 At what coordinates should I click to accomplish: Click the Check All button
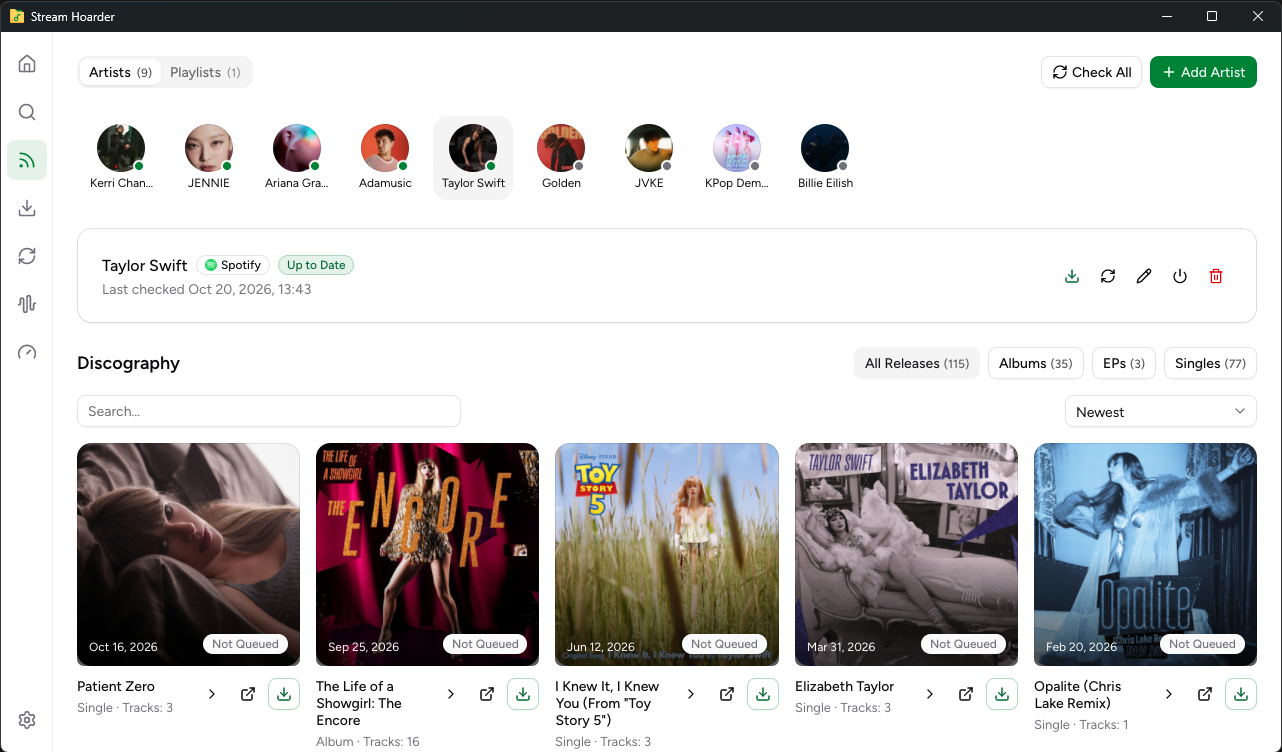(1091, 72)
